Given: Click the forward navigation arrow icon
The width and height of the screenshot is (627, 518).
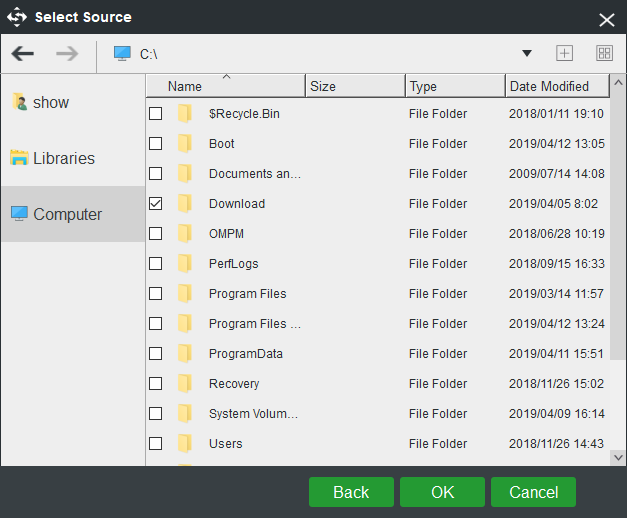Looking at the screenshot, I should (x=67, y=54).
